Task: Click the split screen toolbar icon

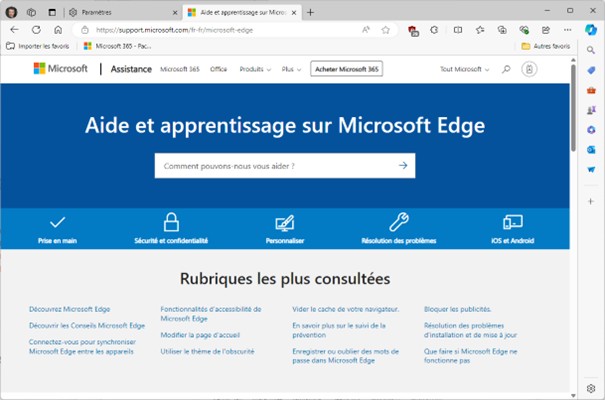Action: (x=459, y=30)
